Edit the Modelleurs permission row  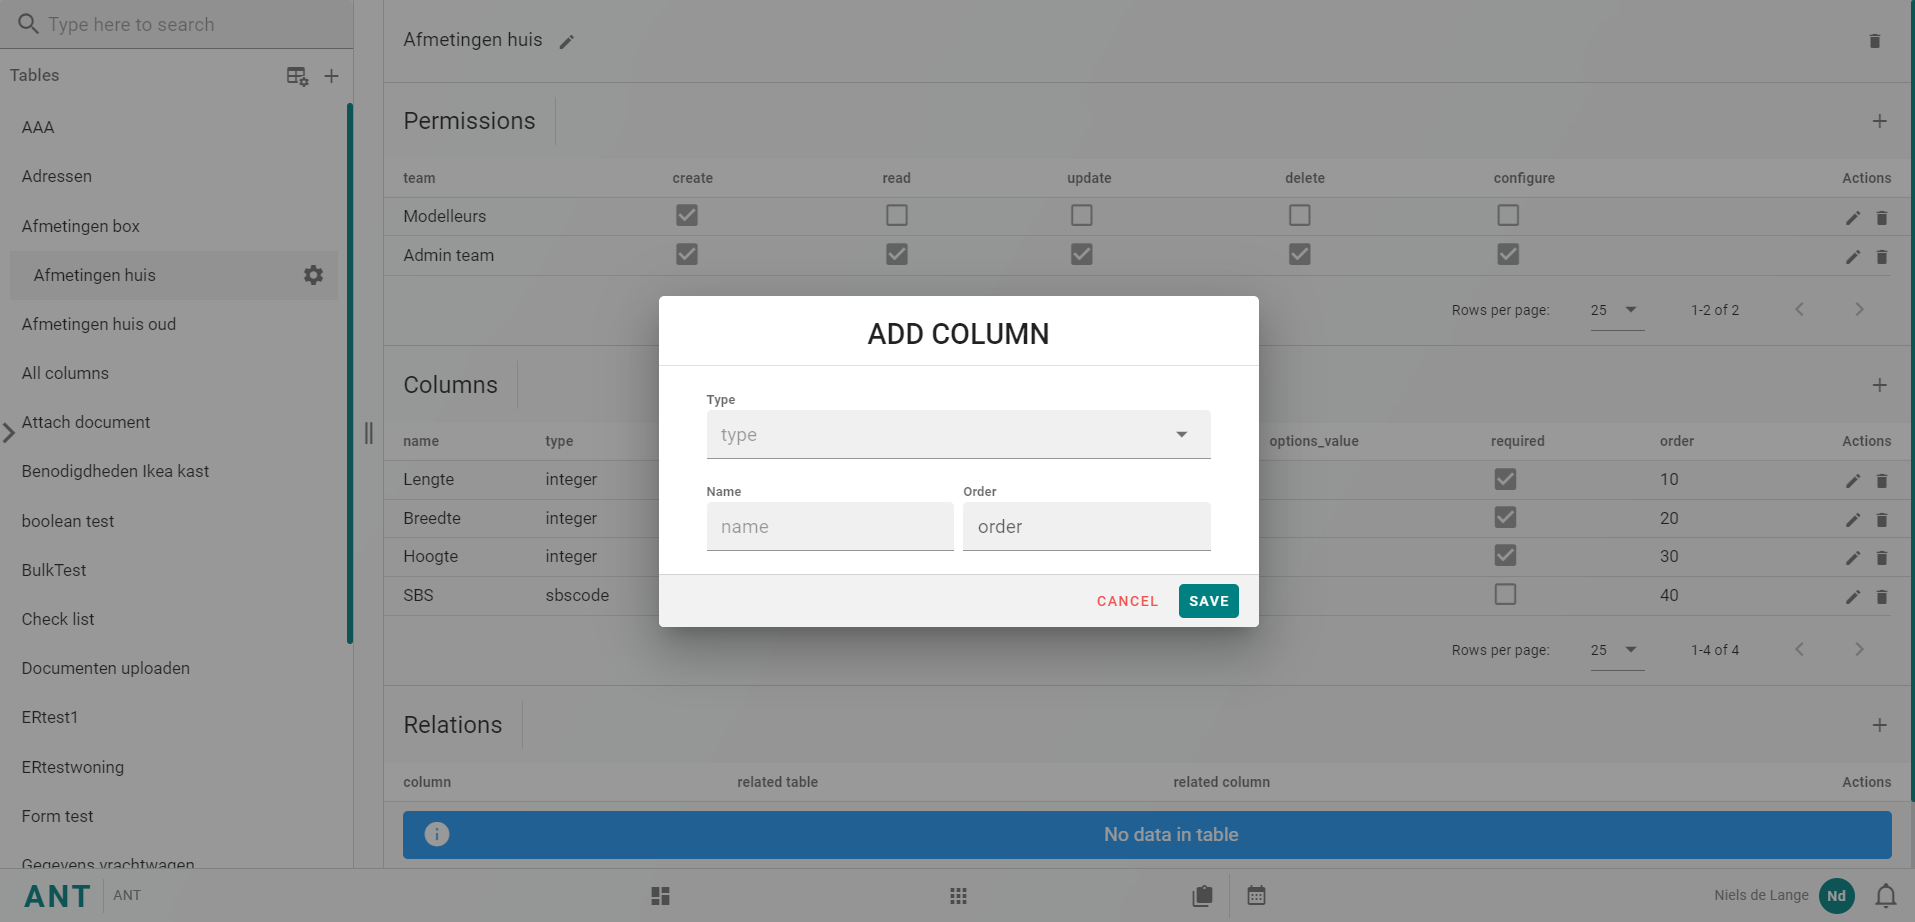[x=1852, y=218]
